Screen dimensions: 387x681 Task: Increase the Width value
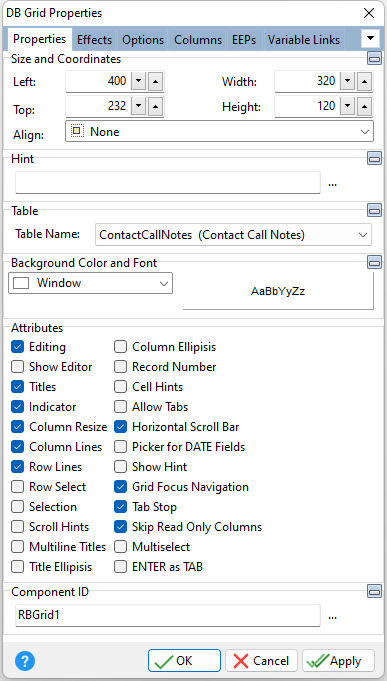364,81
